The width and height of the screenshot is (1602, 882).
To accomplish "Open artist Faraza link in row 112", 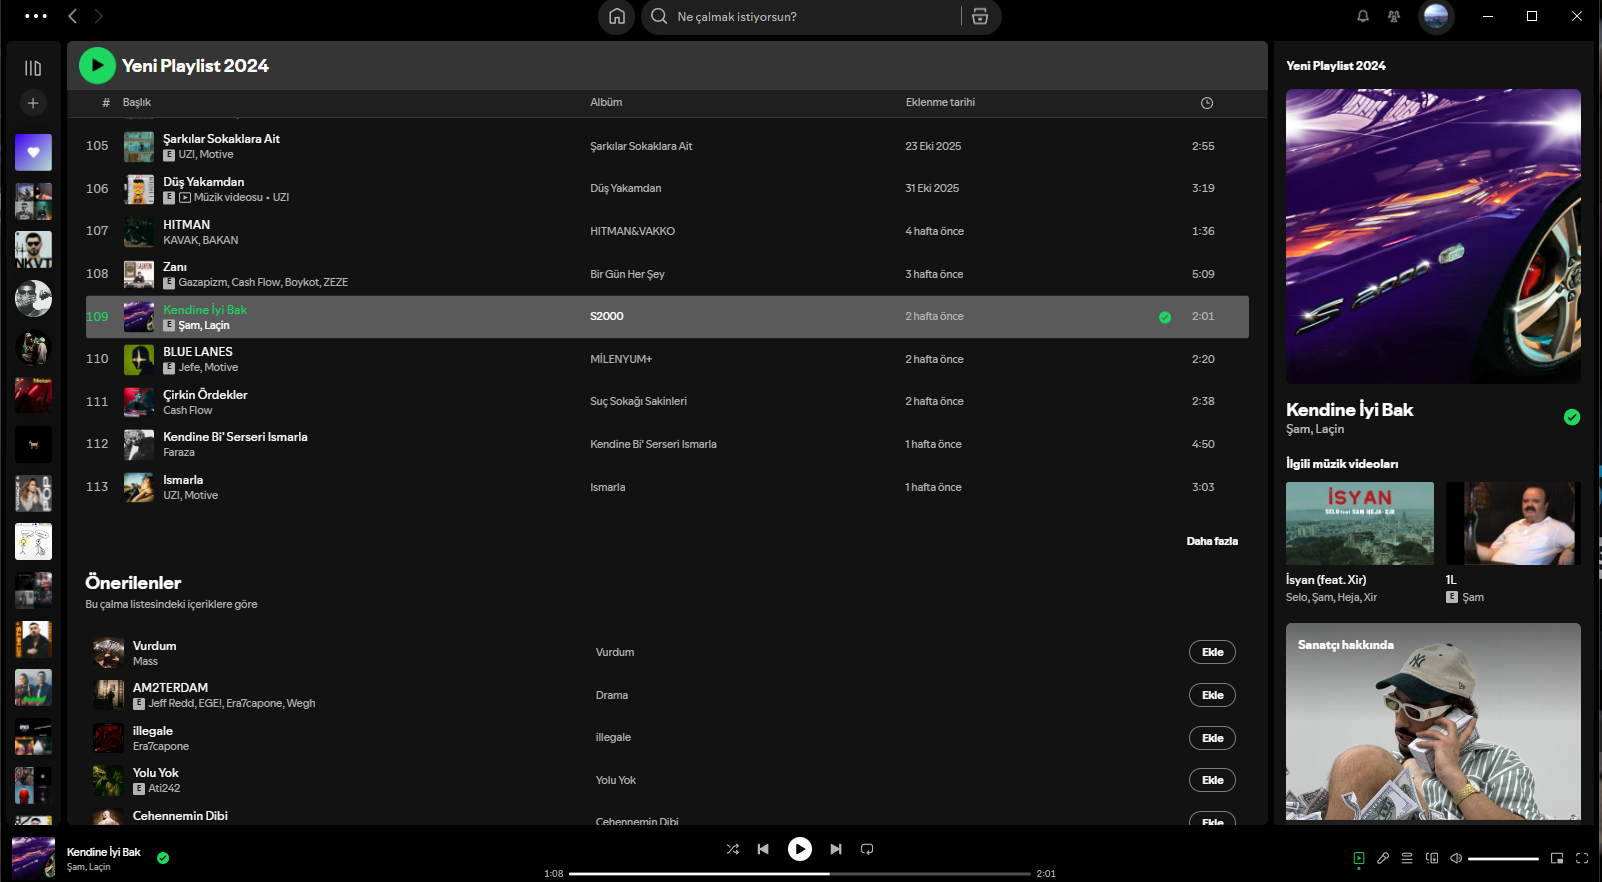I will tap(179, 452).
